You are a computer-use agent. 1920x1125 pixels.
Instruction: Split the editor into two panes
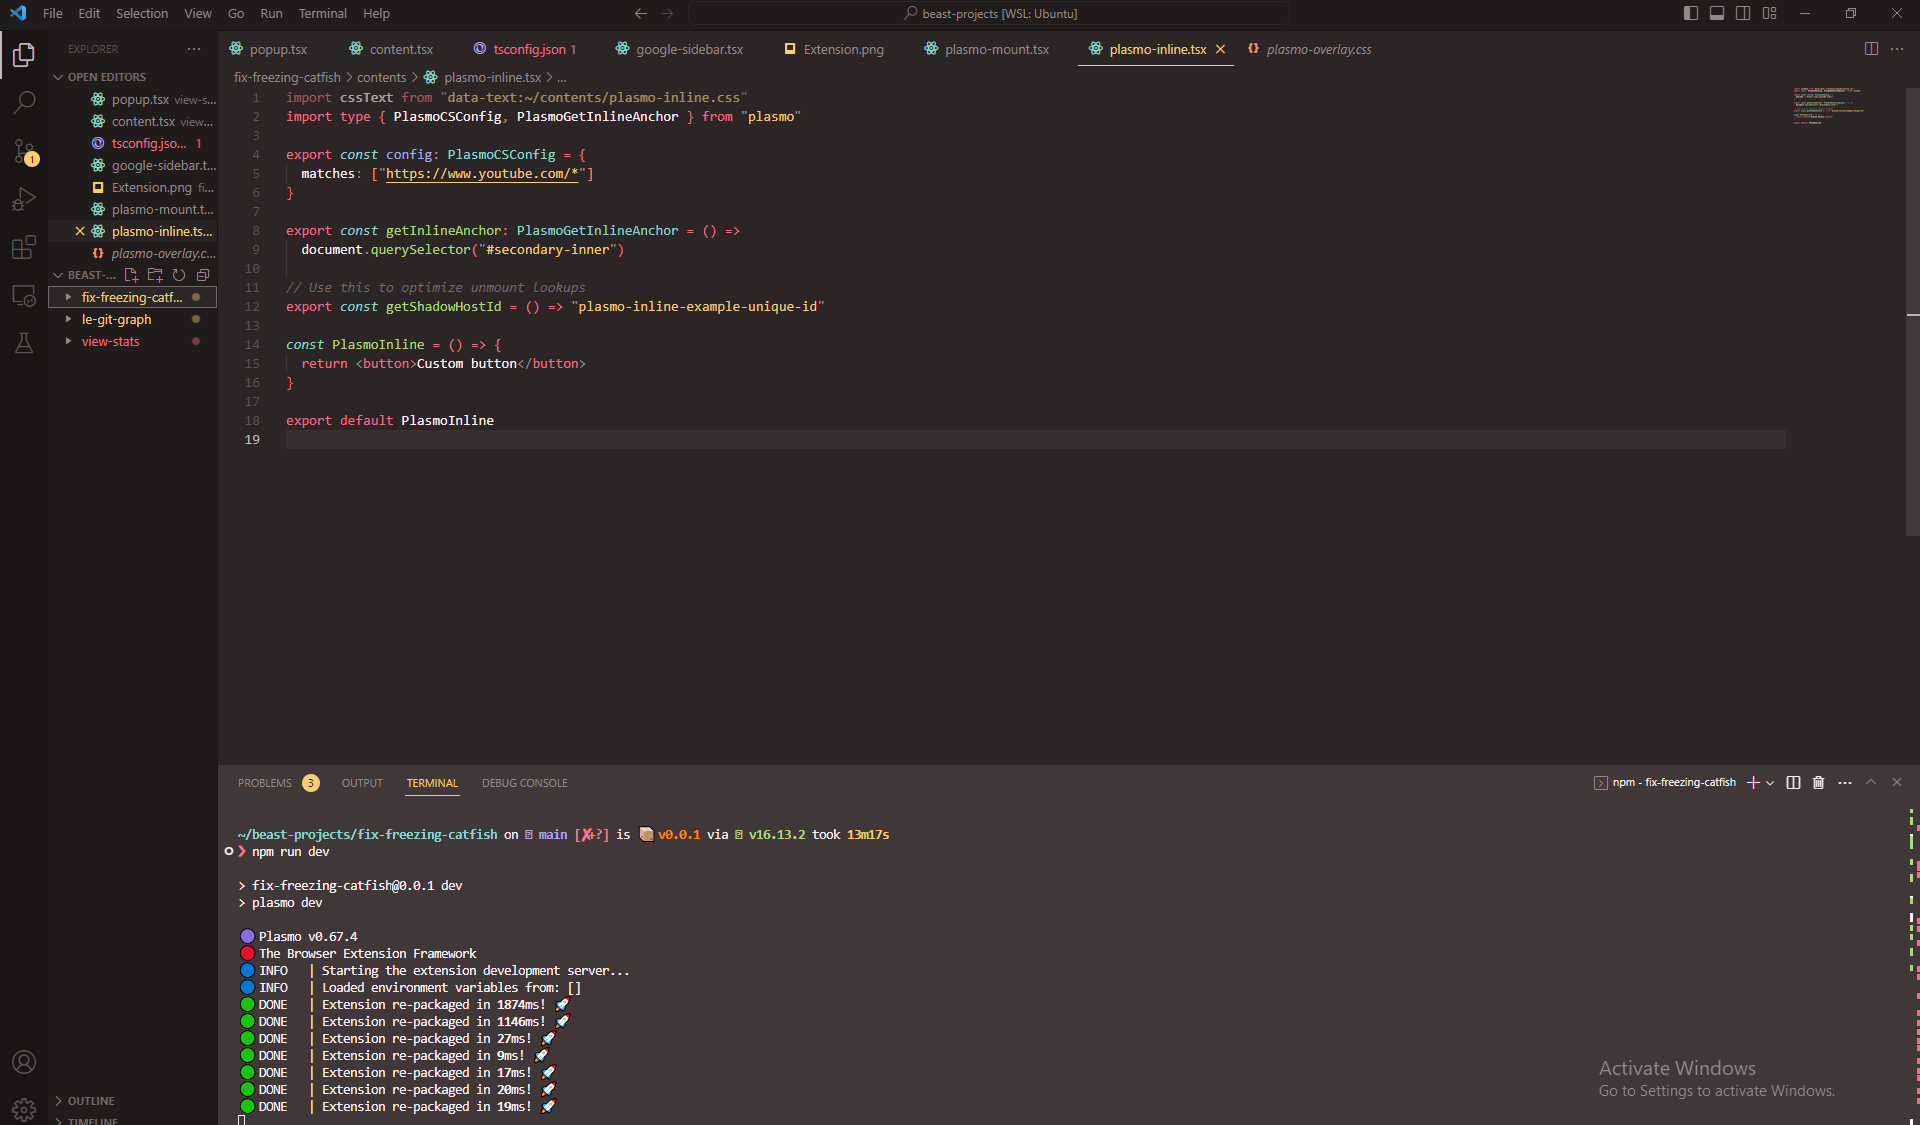pos(1871,48)
